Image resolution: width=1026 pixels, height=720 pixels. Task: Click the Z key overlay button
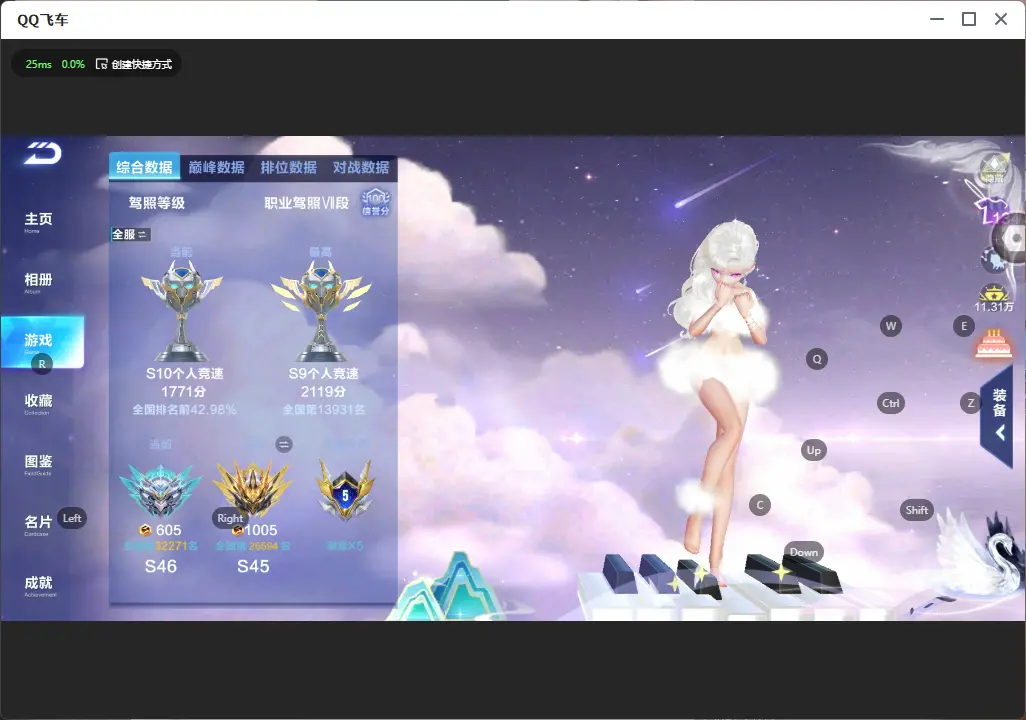pos(970,403)
